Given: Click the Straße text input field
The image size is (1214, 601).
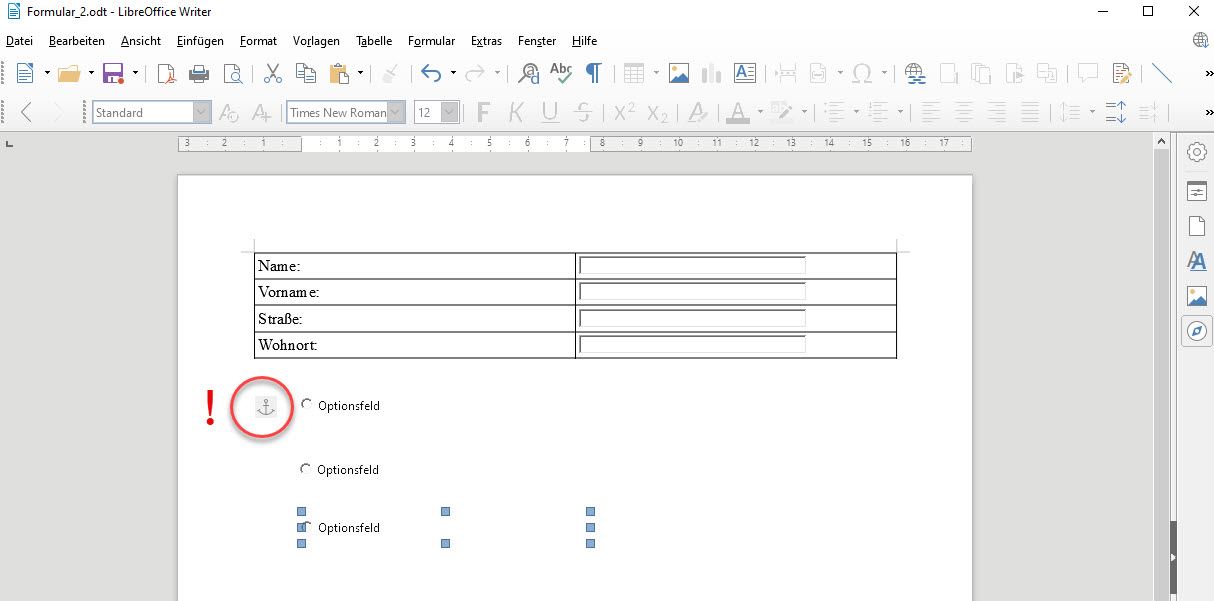Looking at the screenshot, I should pyautogui.click(x=692, y=318).
